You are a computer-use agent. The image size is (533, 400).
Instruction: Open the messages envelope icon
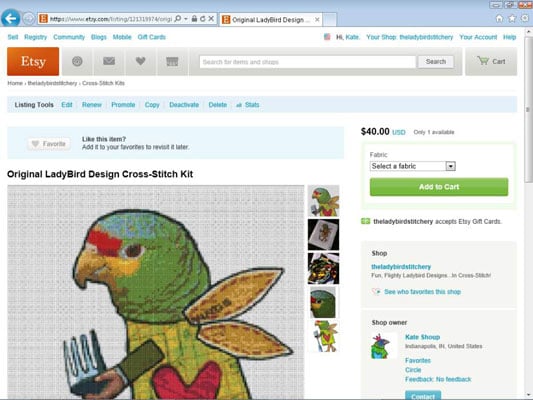pos(109,62)
